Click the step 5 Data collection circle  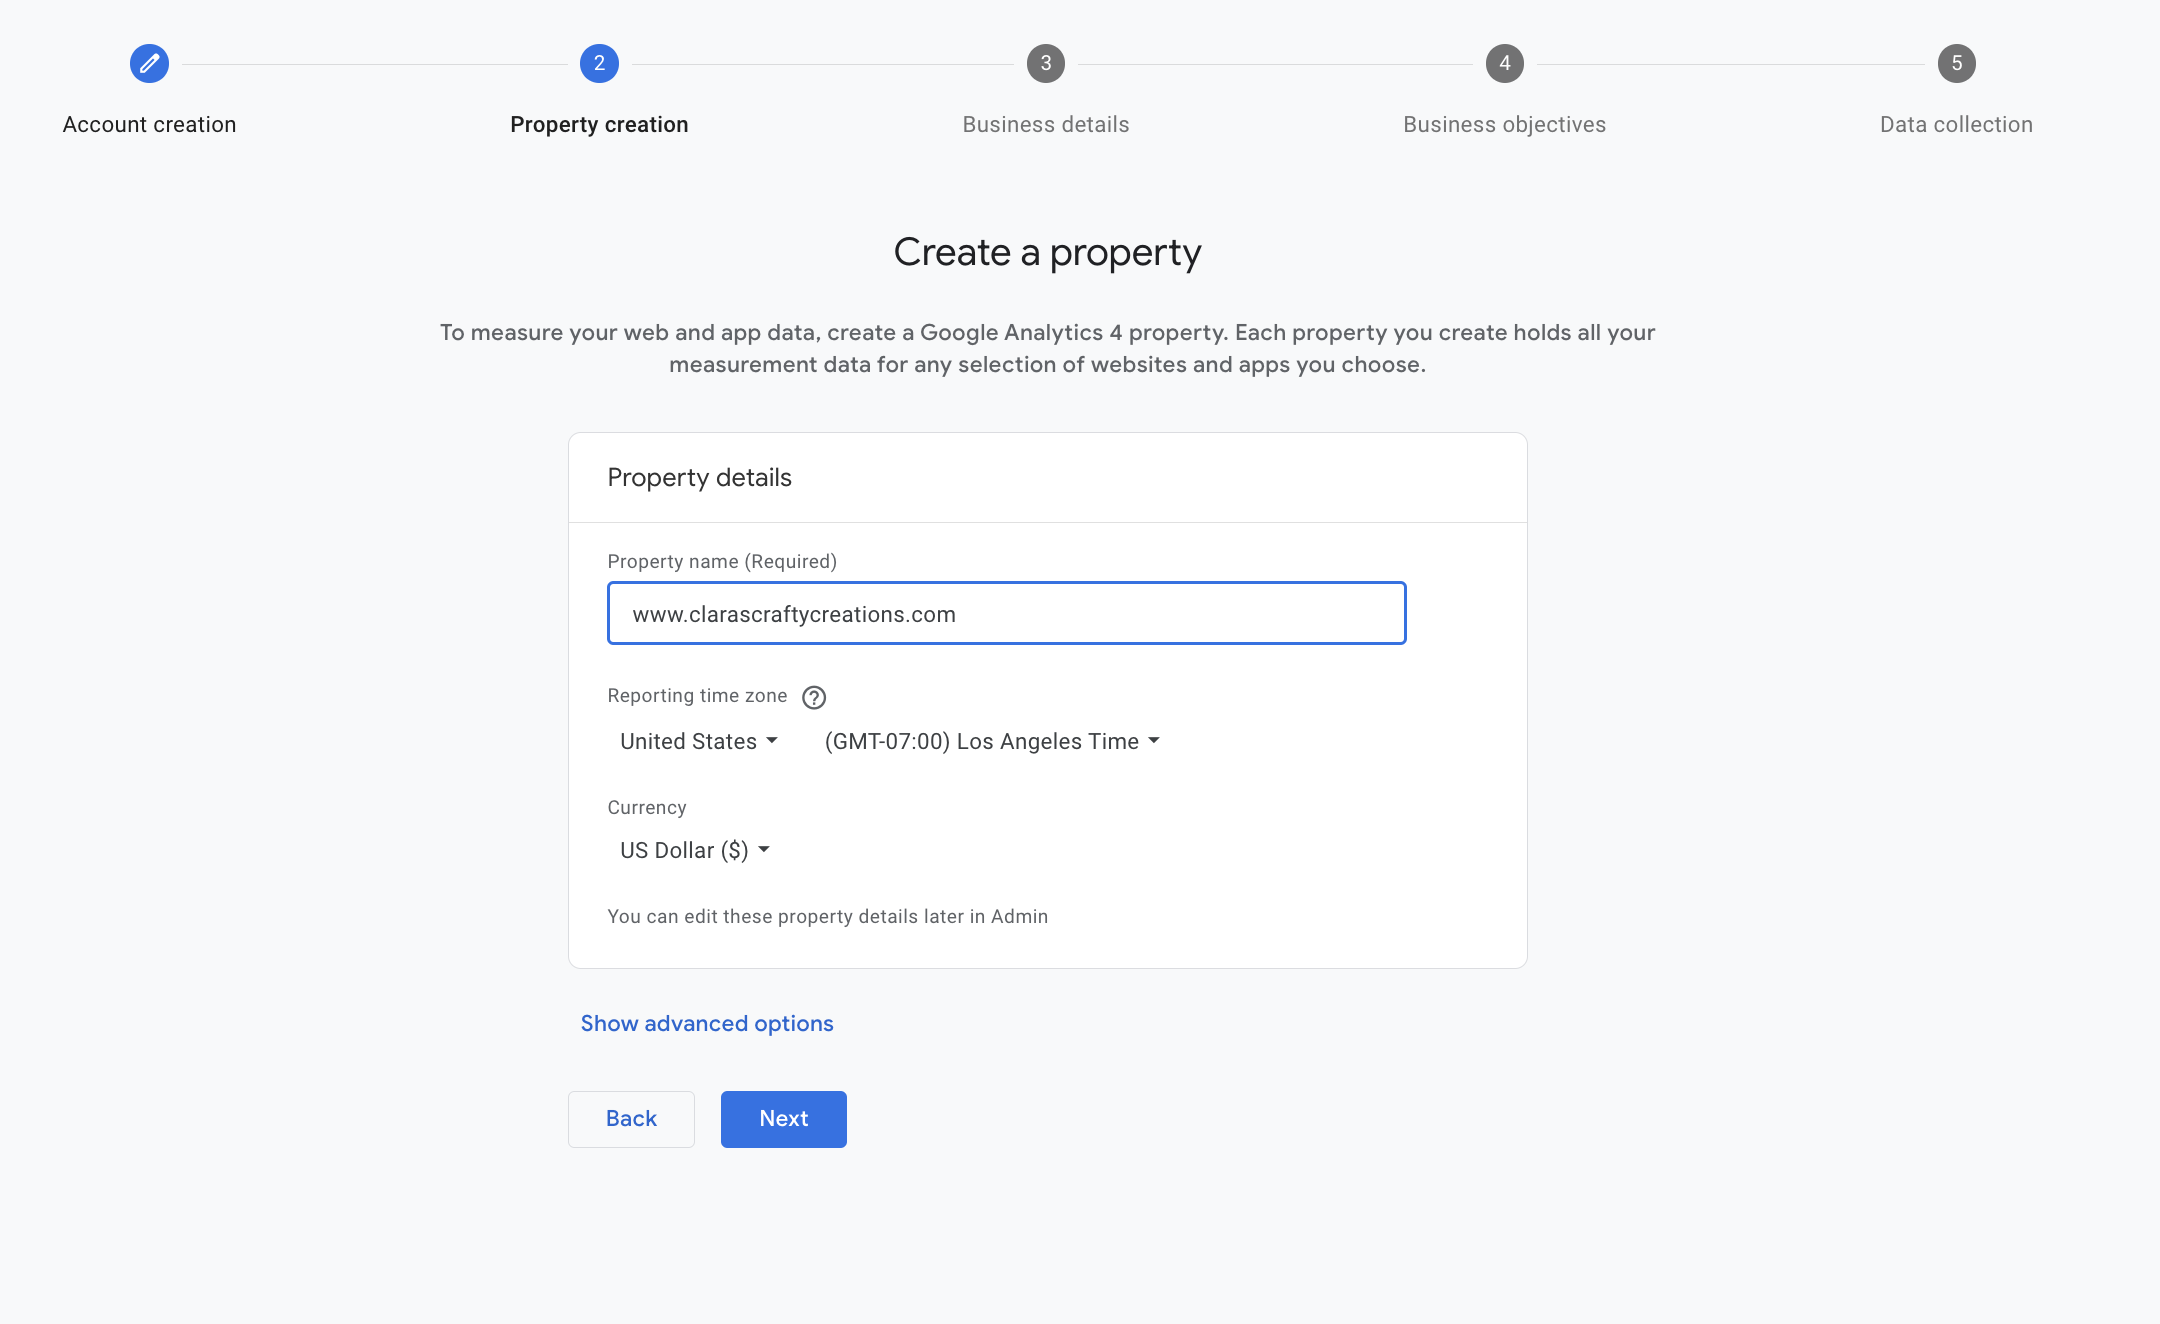tap(1956, 64)
